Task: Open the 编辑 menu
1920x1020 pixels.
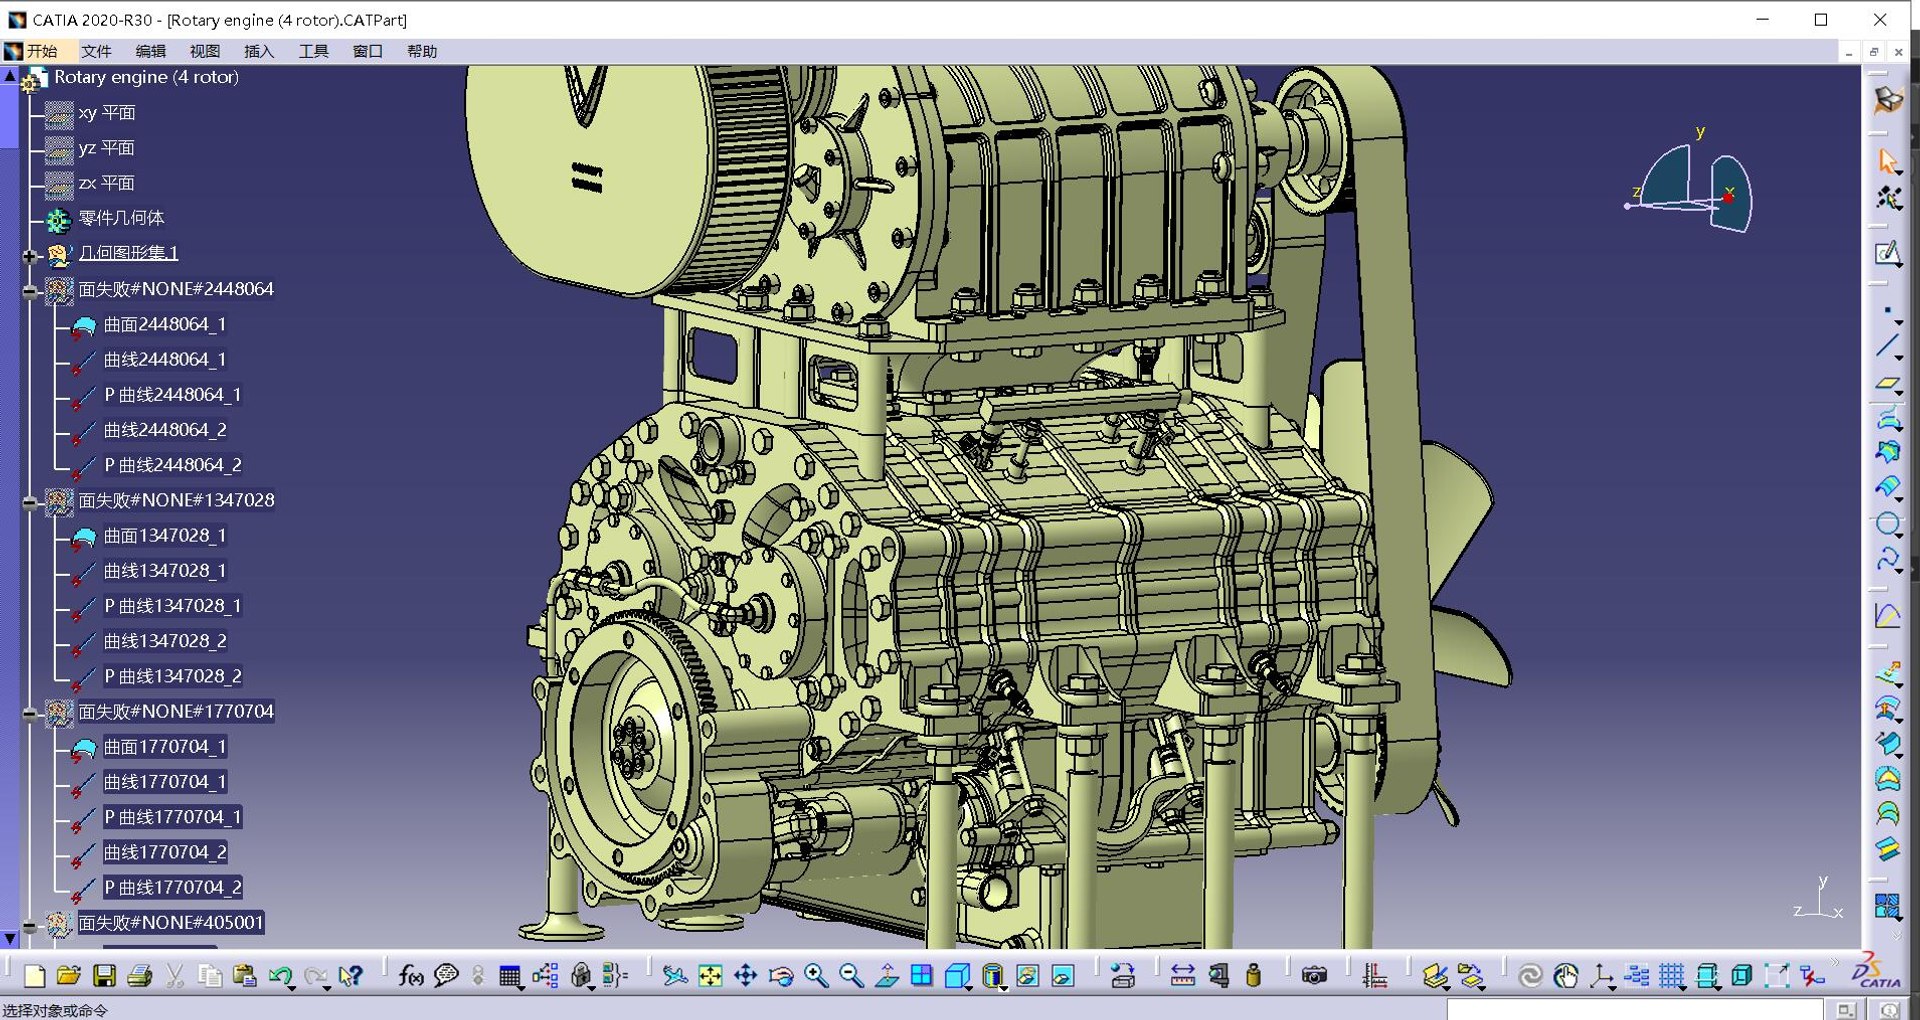Action: click(150, 51)
